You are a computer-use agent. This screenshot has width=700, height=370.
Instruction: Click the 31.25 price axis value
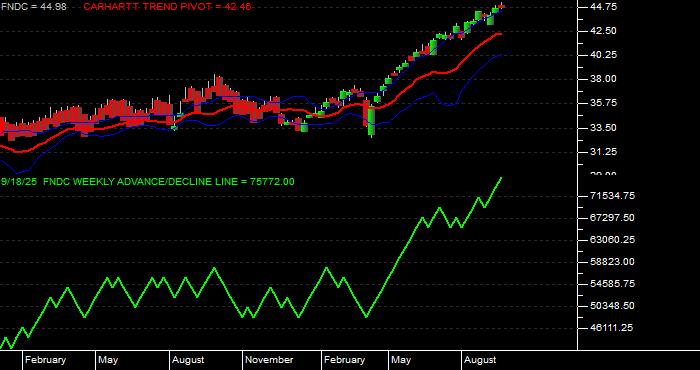(x=603, y=152)
